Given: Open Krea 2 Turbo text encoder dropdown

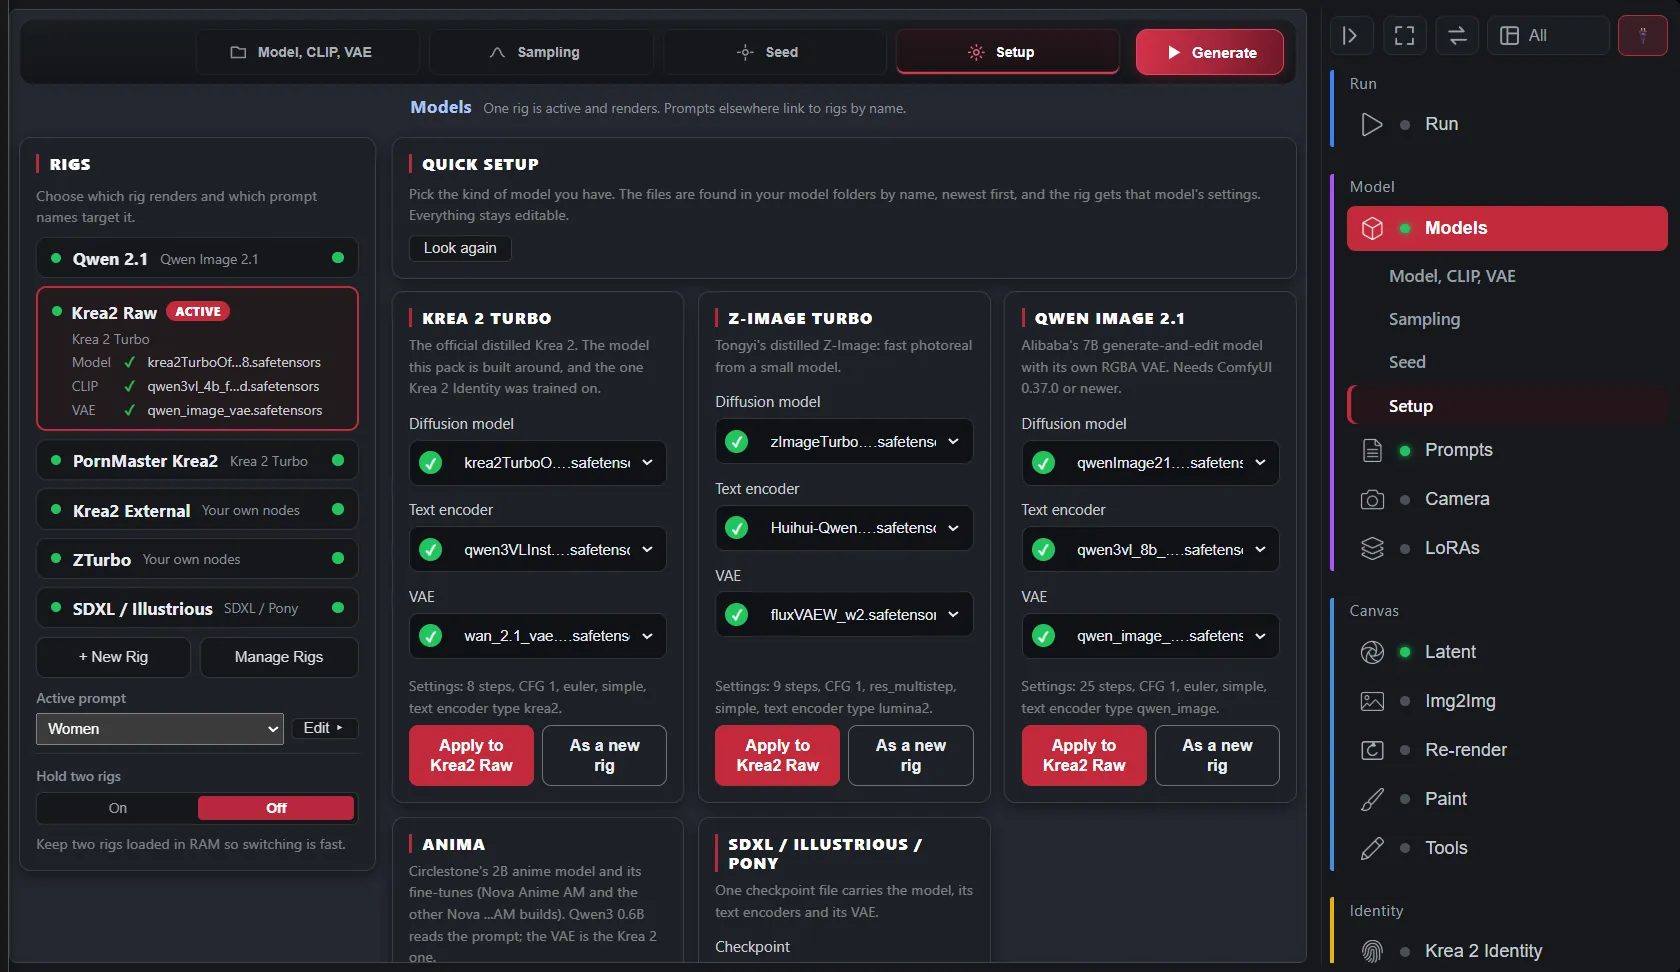Looking at the screenshot, I should (538, 549).
